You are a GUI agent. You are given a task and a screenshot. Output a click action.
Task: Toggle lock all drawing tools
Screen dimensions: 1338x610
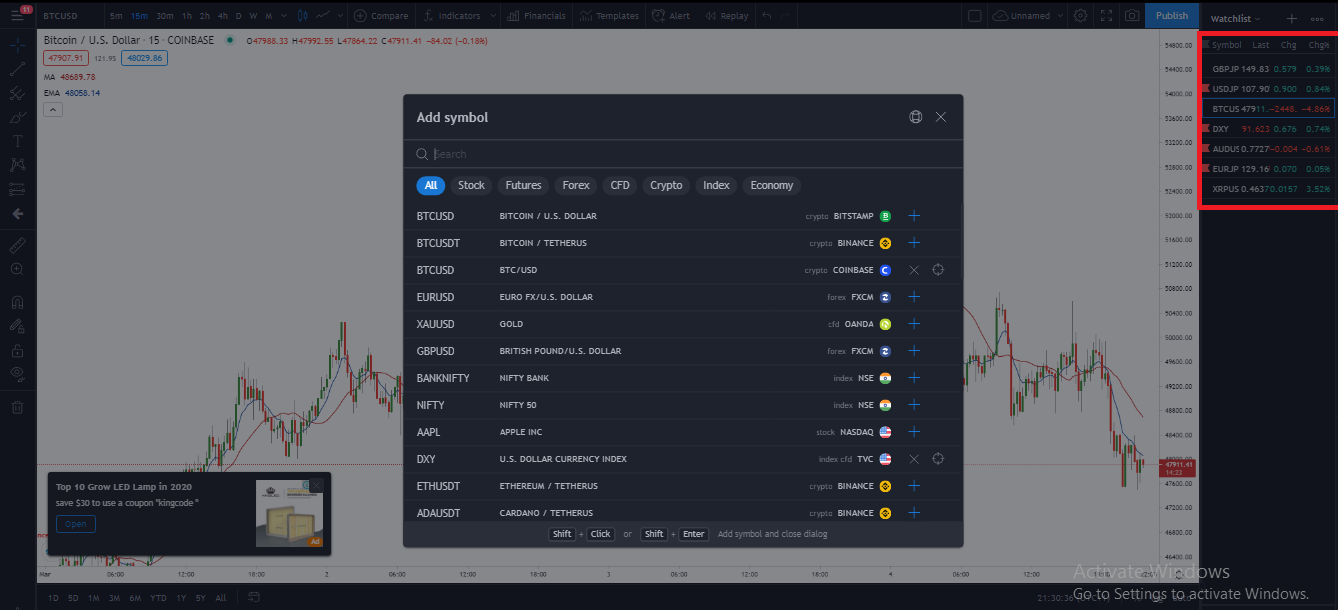(17, 350)
